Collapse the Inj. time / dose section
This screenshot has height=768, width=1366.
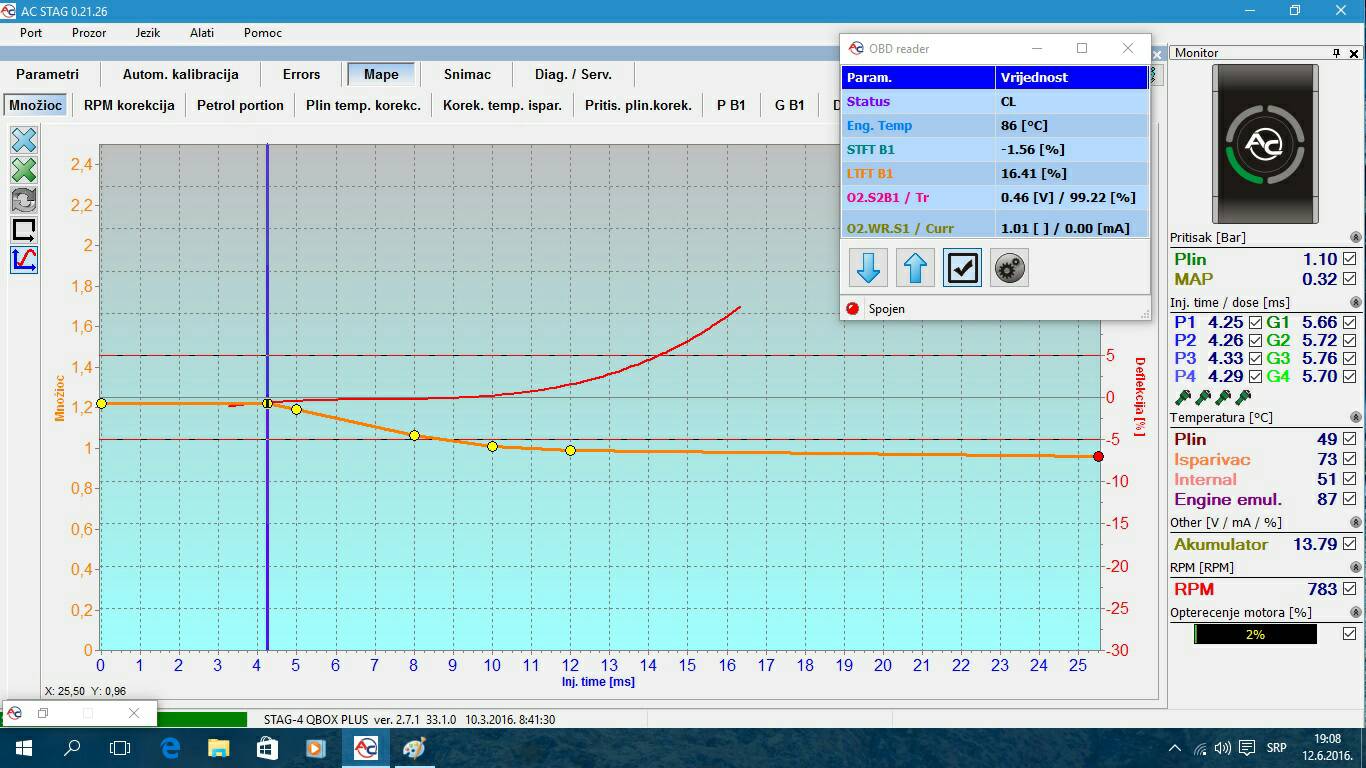click(x=1356, y=302)
